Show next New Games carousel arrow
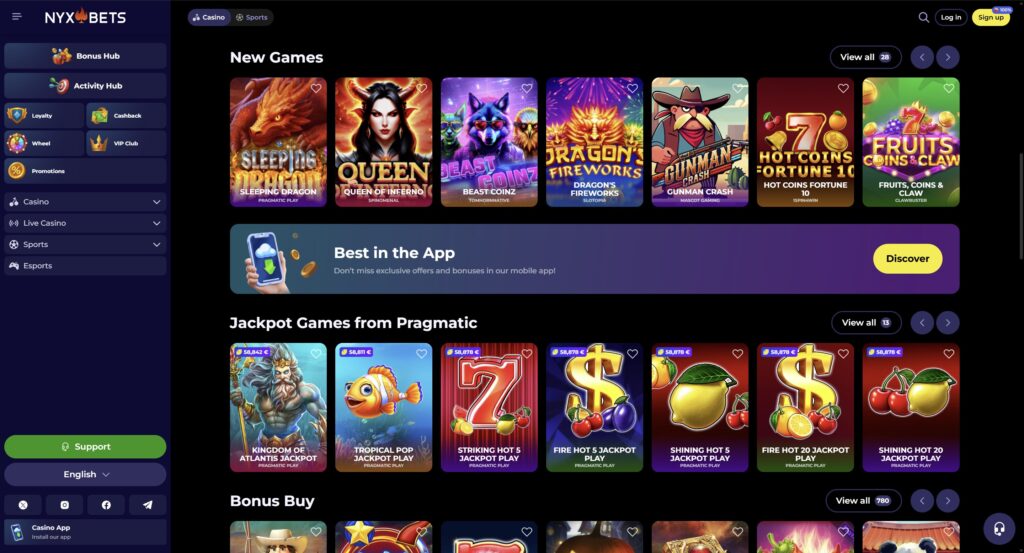 pyautogui.click(x=948, y=57)
